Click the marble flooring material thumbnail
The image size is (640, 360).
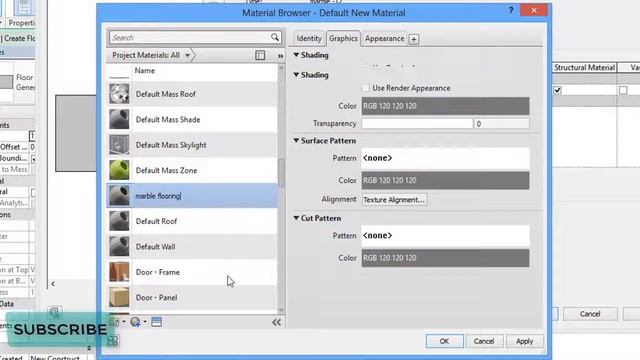[x=119, y=196]
